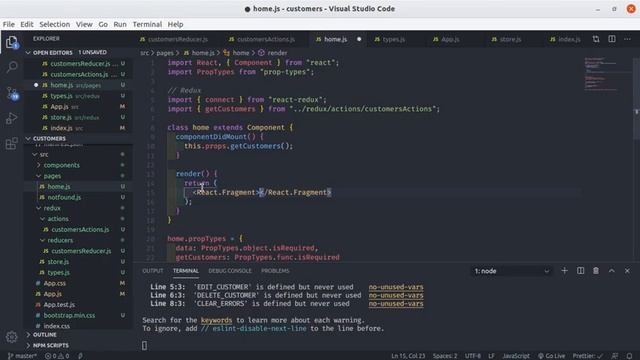
Task: Click the Open Changes icon in editor toolbar
Action: click(596, 39)
